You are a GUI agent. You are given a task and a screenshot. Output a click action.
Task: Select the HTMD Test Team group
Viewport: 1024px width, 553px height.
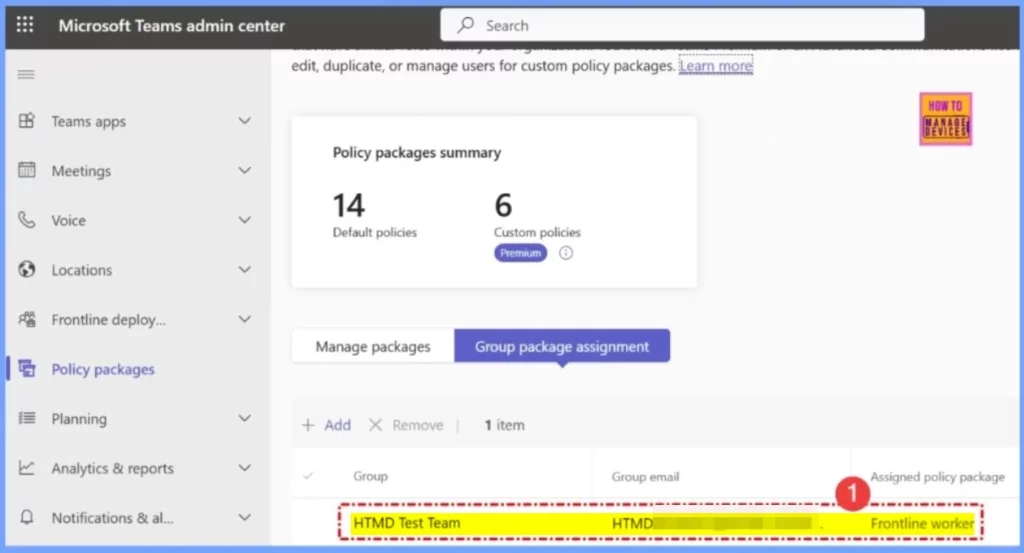point(406,523)
